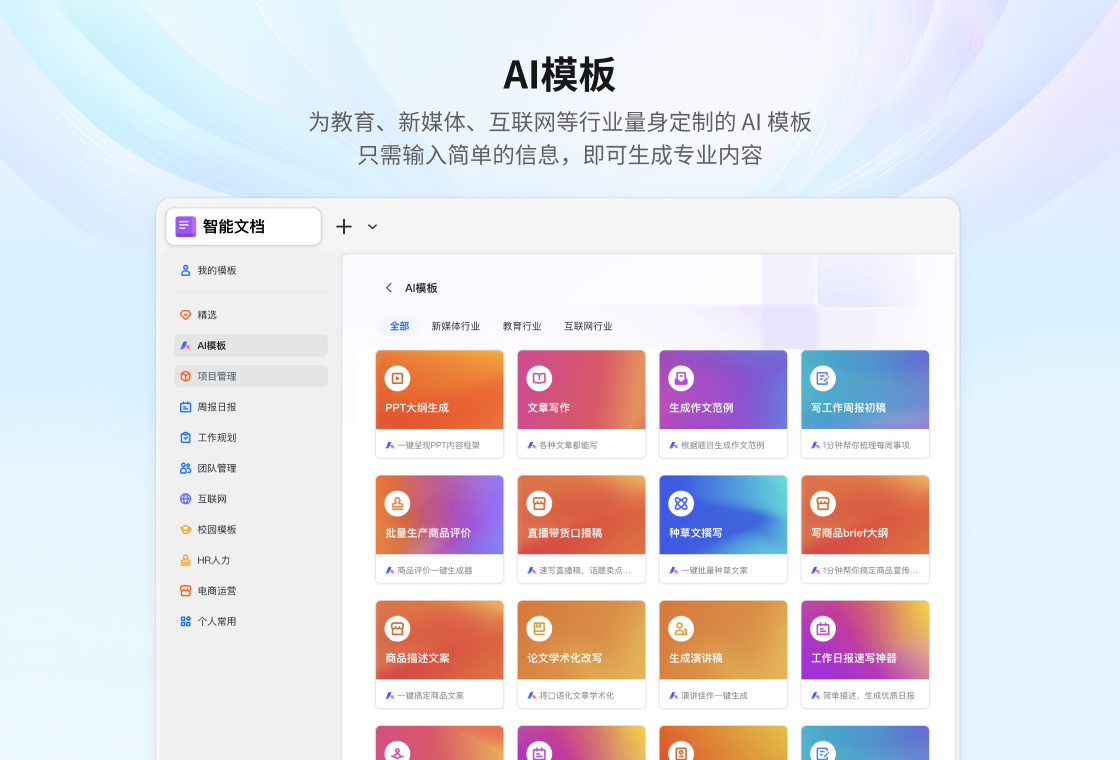The height and width of the screenshot is (760, 1120).
Task: Click description 各种文章都能写
Action: (568, 445)
